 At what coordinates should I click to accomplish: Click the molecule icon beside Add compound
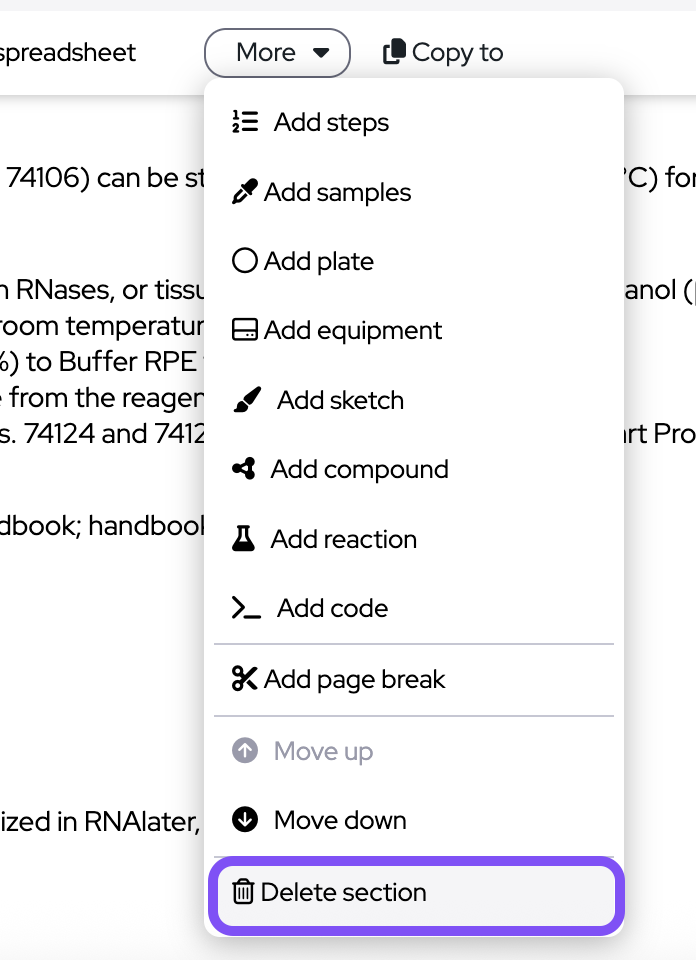click(x=244, y=469)
